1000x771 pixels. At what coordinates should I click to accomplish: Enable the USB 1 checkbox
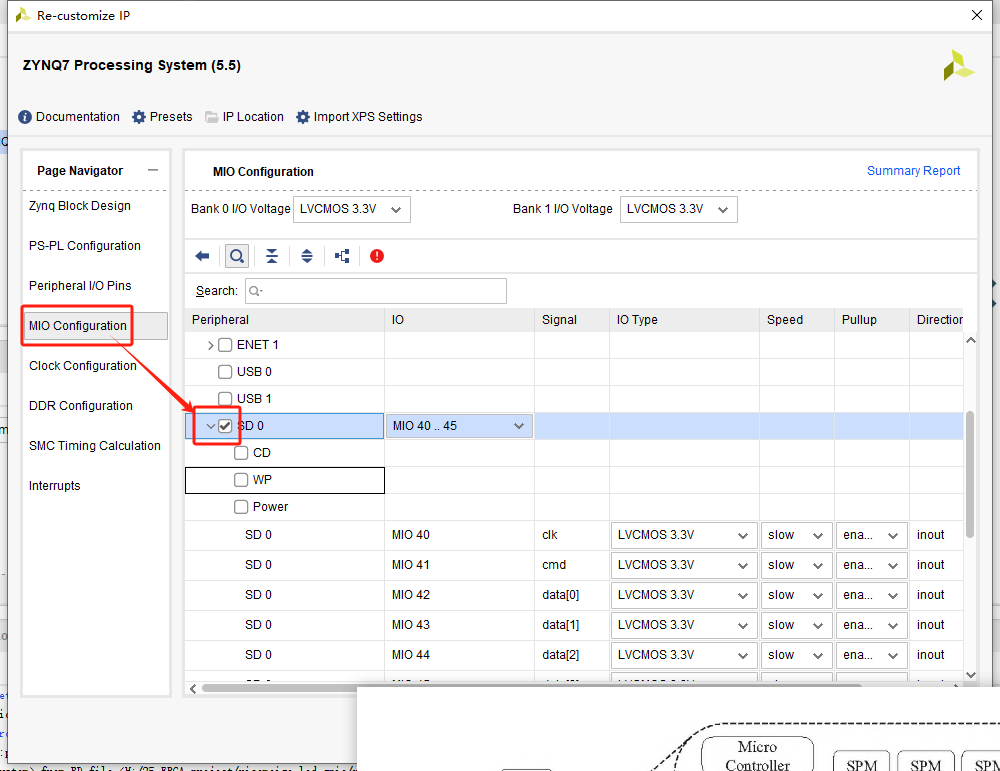(225, 399)
